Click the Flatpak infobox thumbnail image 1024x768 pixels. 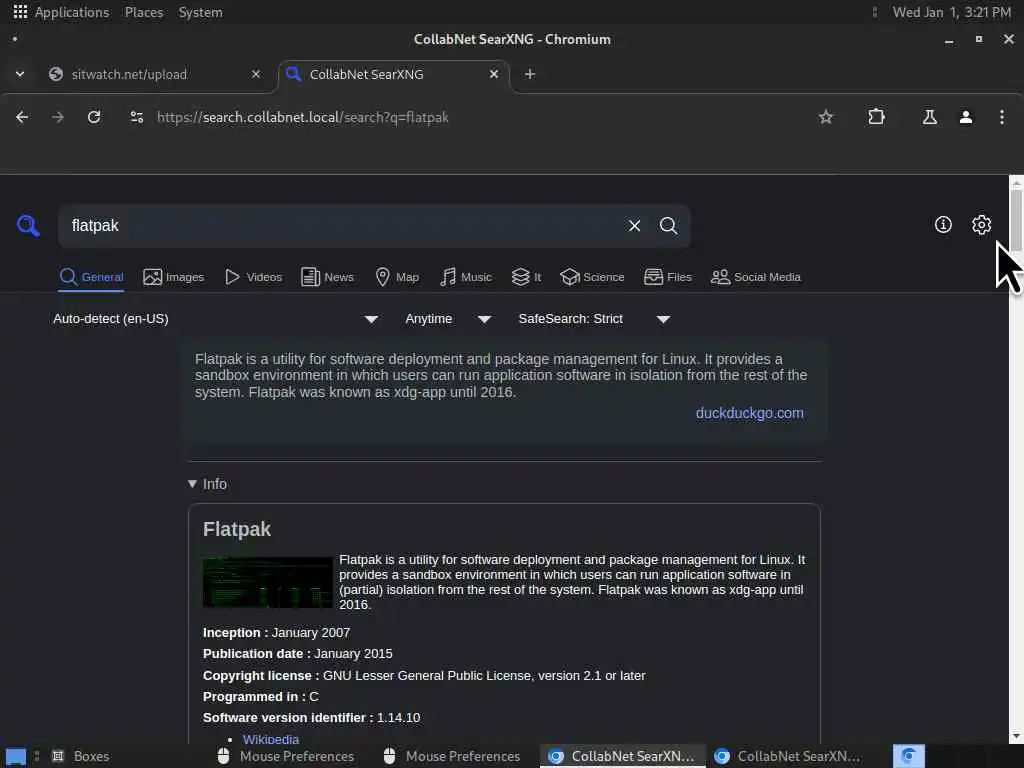(268, 582)
